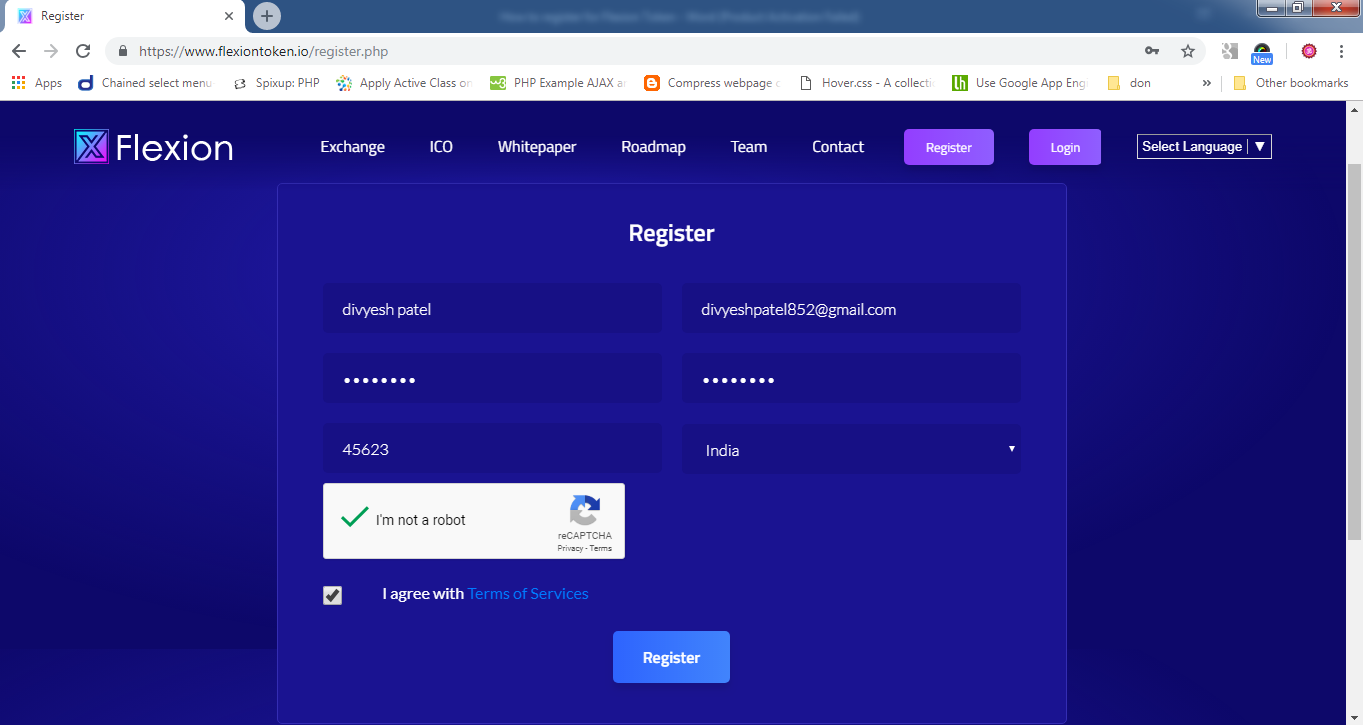Select the Register tab title

[63, 16]
